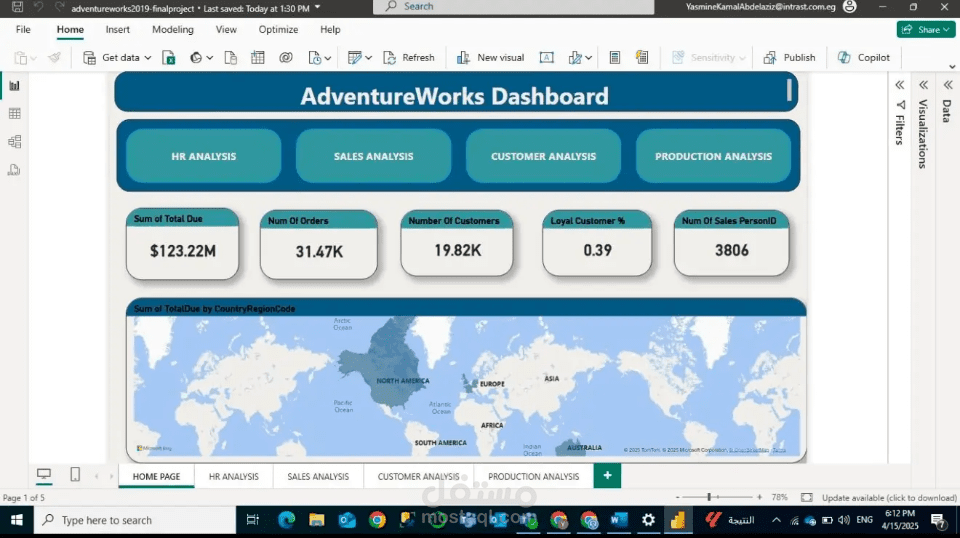Click the taskbar search box
Viewport: 960px width, 538px height.
click(135, 520)
